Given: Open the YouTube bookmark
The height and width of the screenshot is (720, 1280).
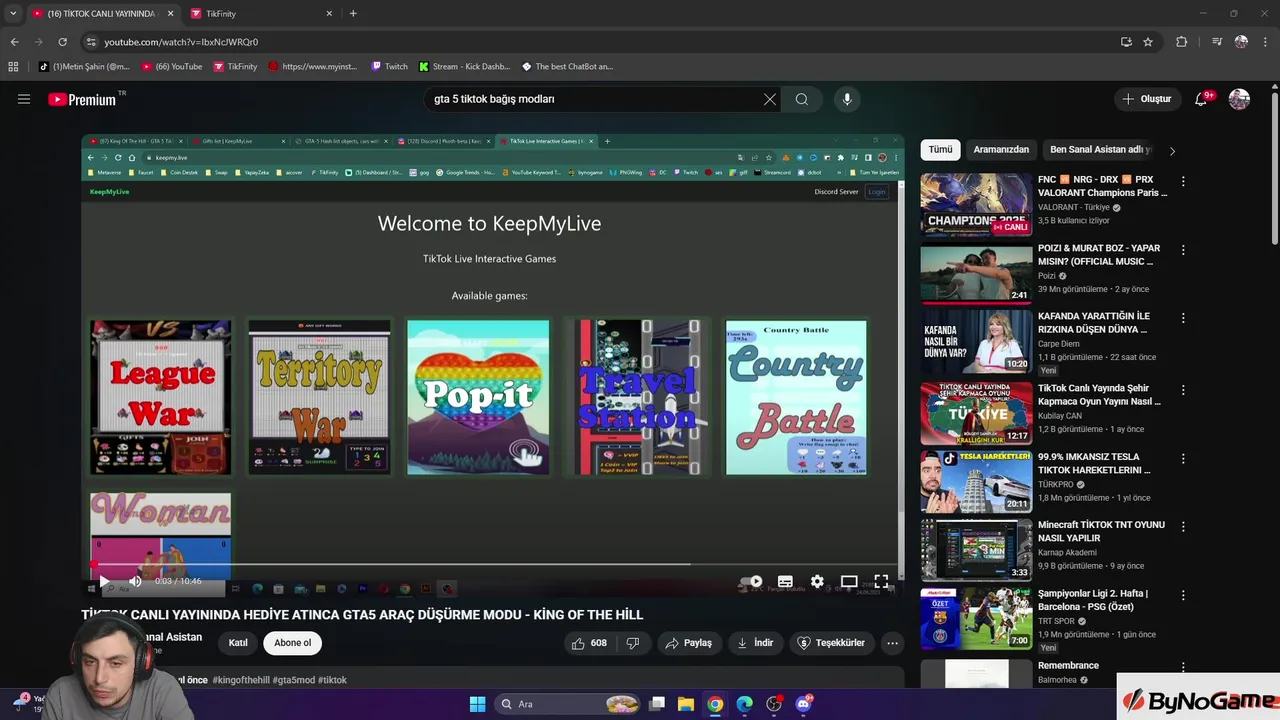Looking at the screenshot, I should pyautogui.click(x=172, y=67).
